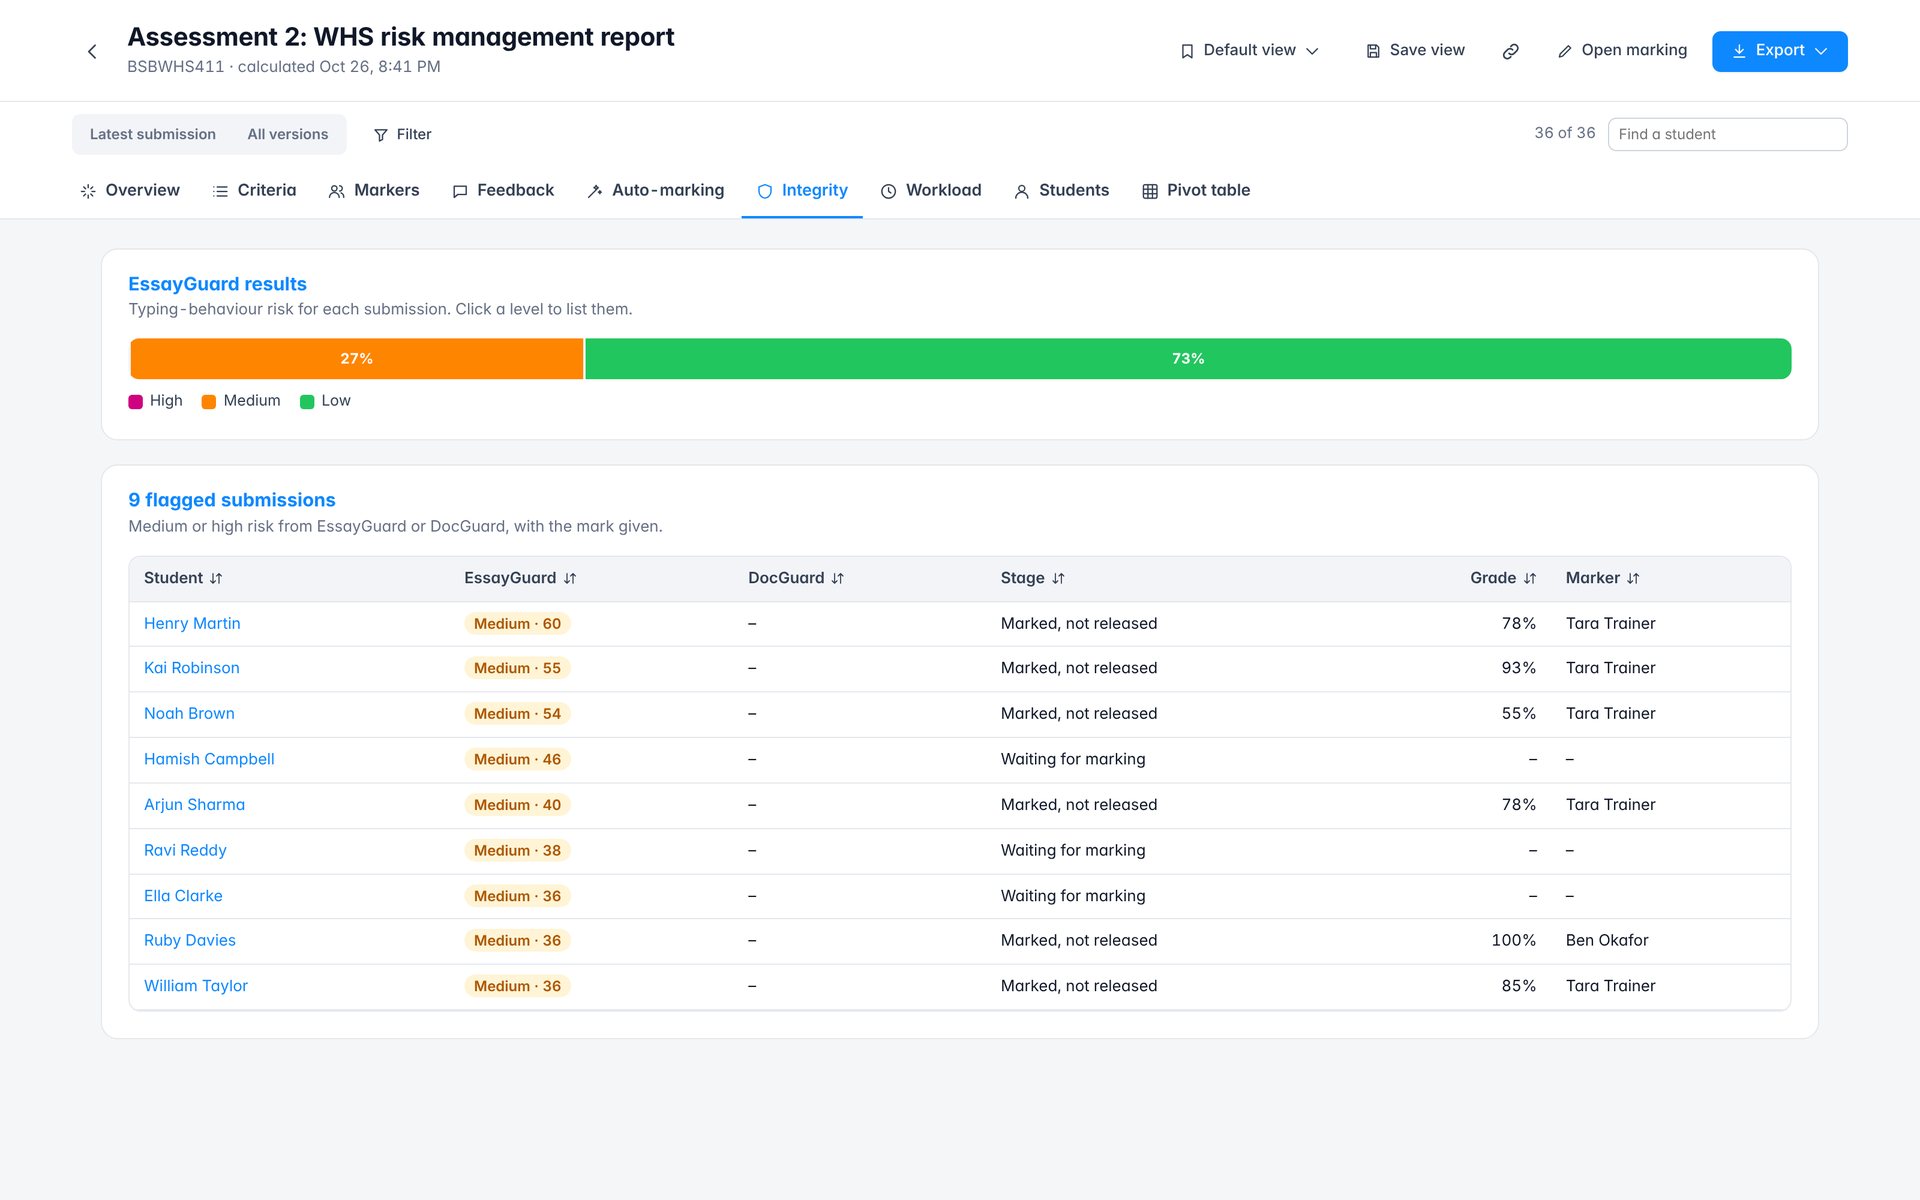The image size is (1920, 1200).
Task: Copy the share link icon
Action: (x=1511, y=51)
